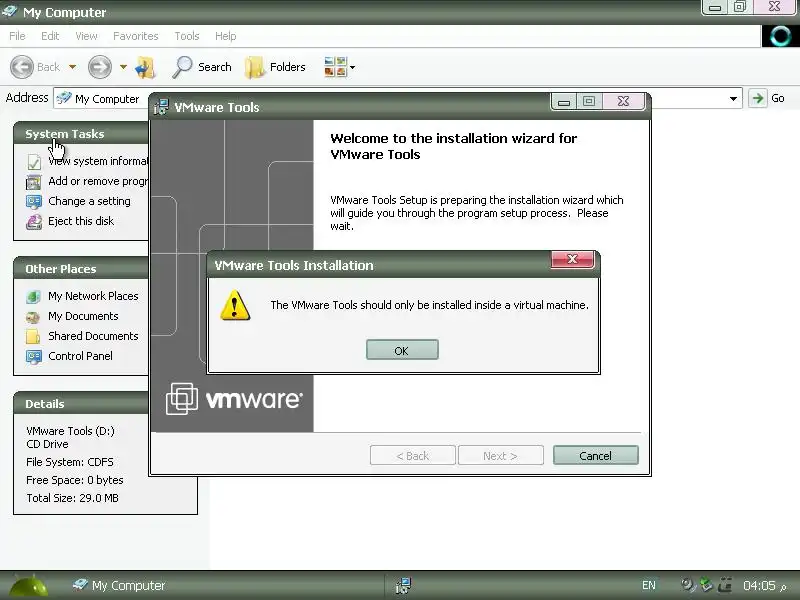Collapse the Other Places panel header
Image resolution: width=800 pixels, height=600 pixels.
coord(82,269)
